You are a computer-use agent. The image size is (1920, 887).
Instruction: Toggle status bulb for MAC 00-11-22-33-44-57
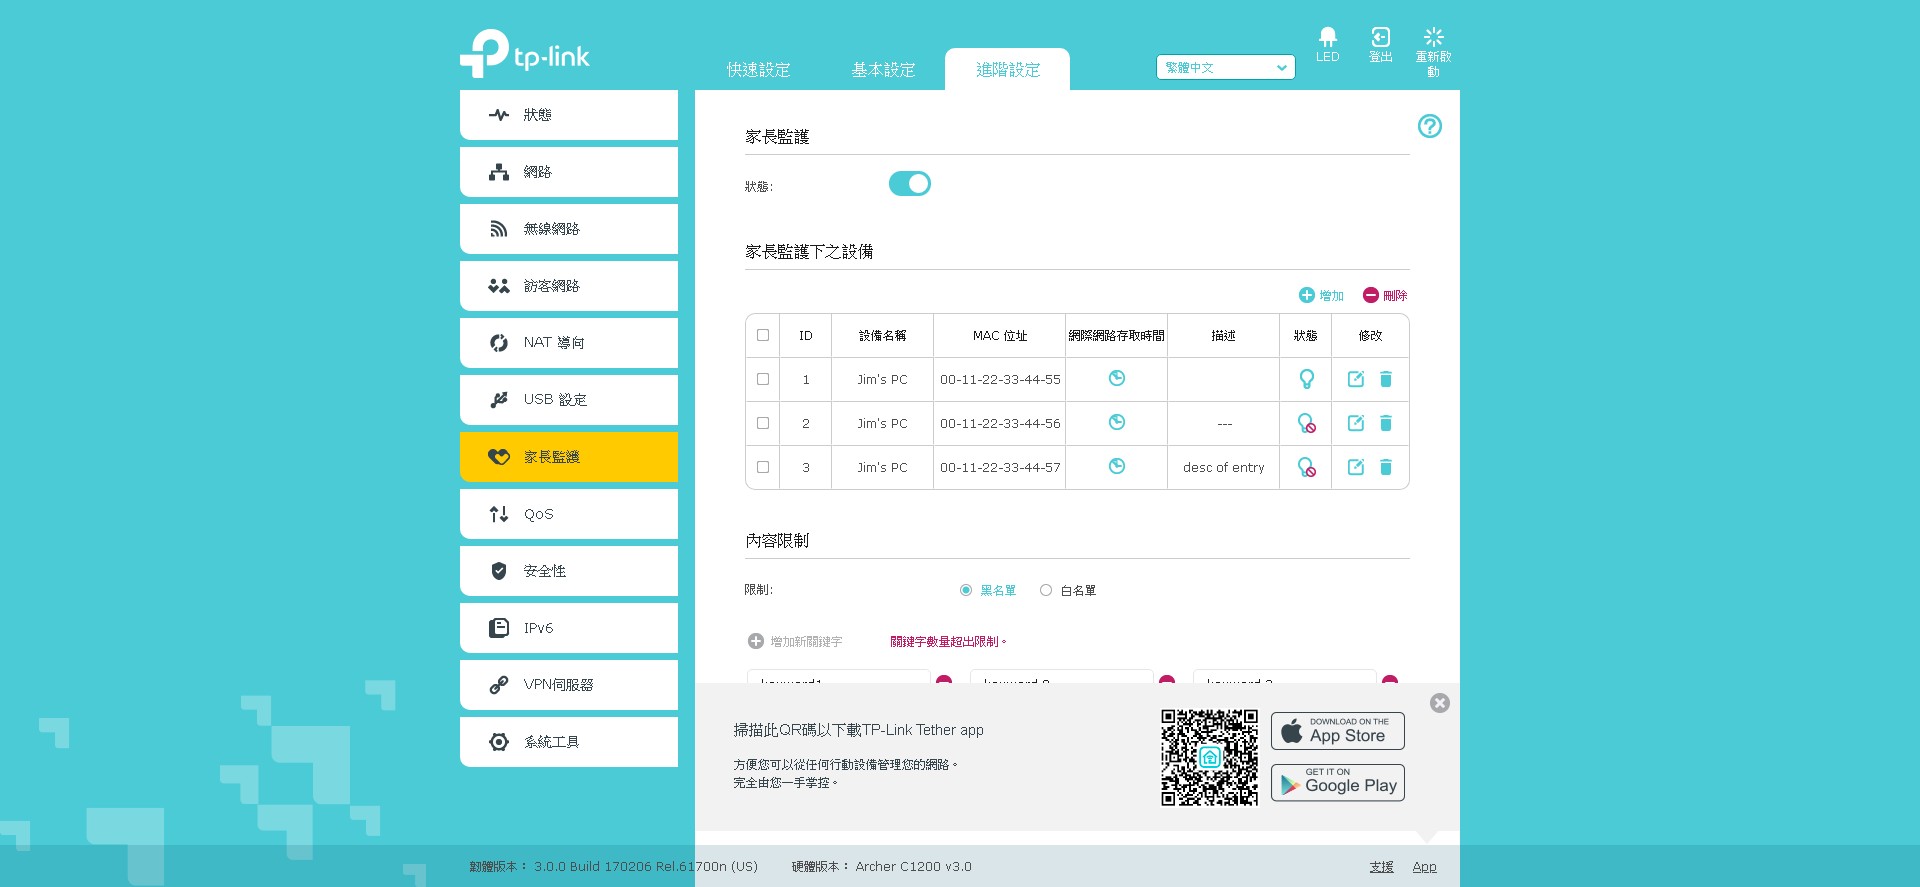1306,467
